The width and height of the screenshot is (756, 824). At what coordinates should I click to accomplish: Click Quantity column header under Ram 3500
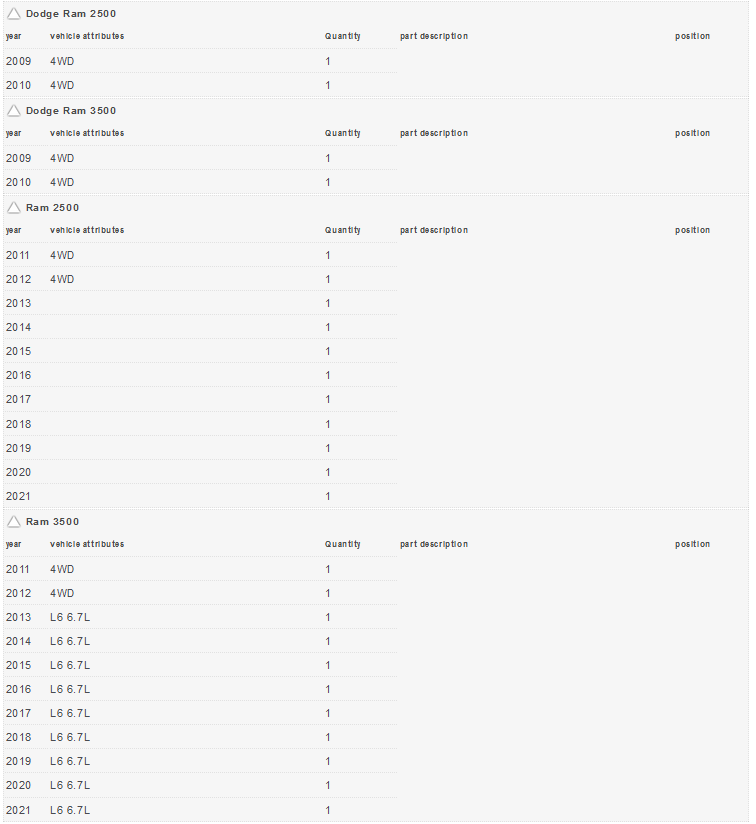coord(342,545)
